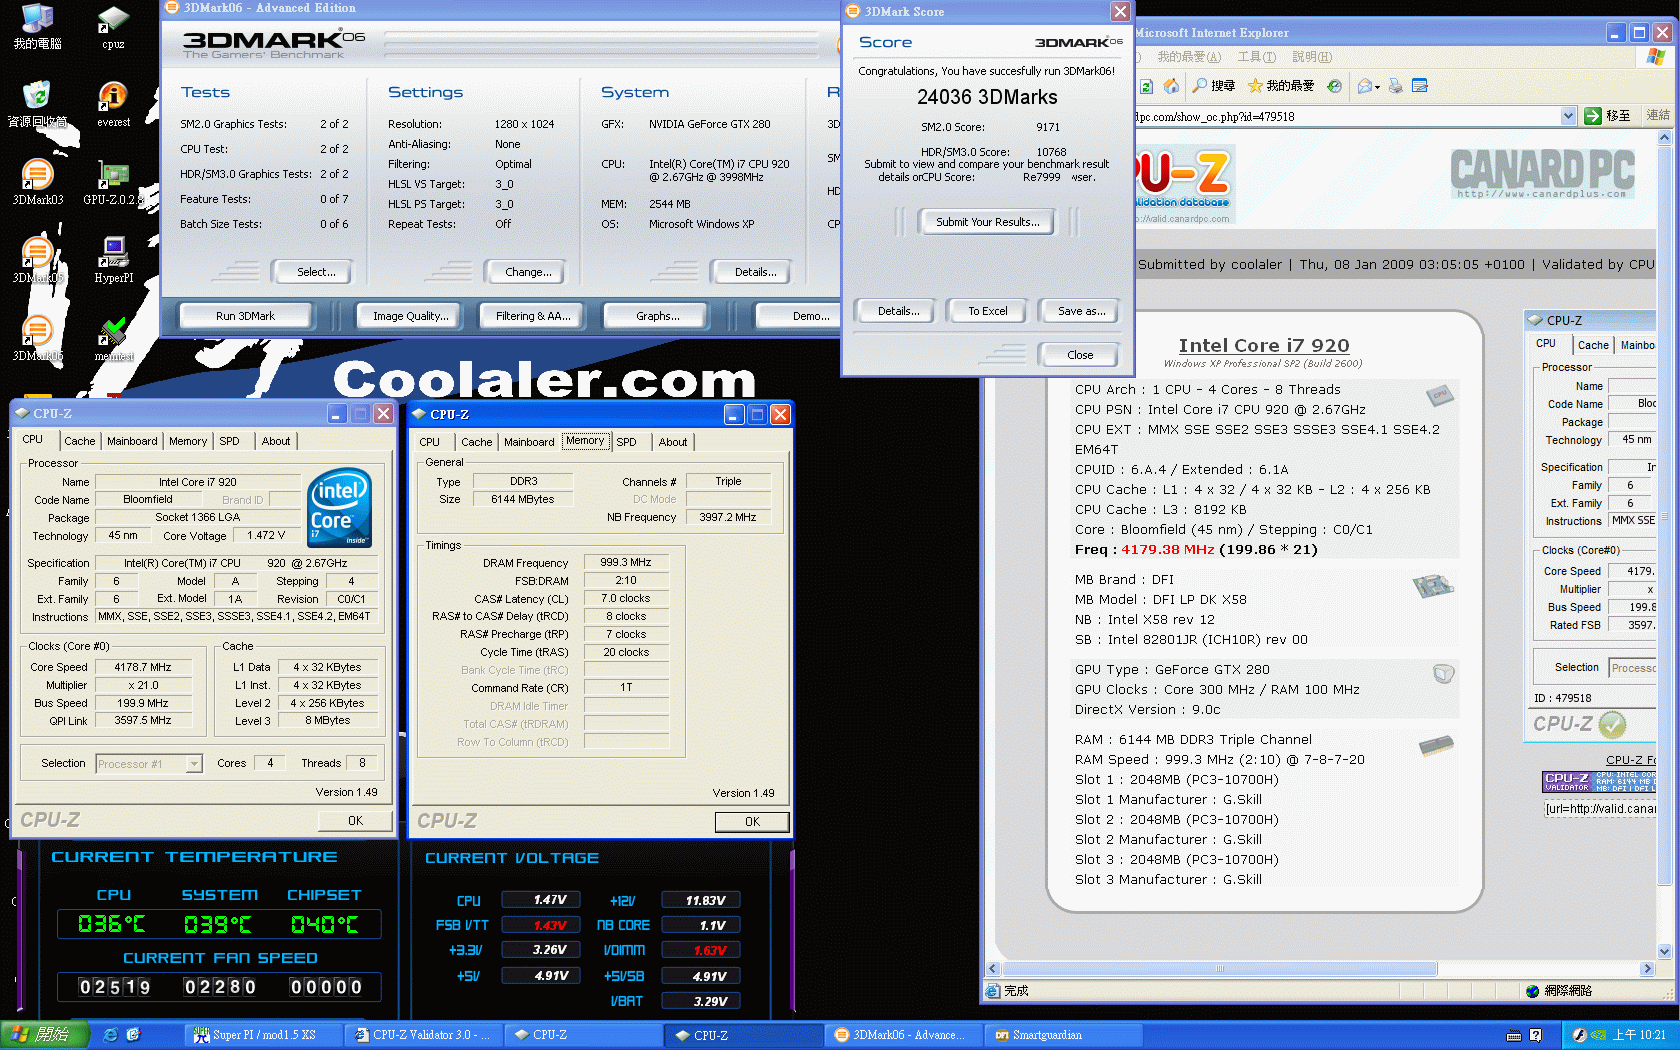
Task: Click Save as in 3DMark Score
Action: (1081, 311)
